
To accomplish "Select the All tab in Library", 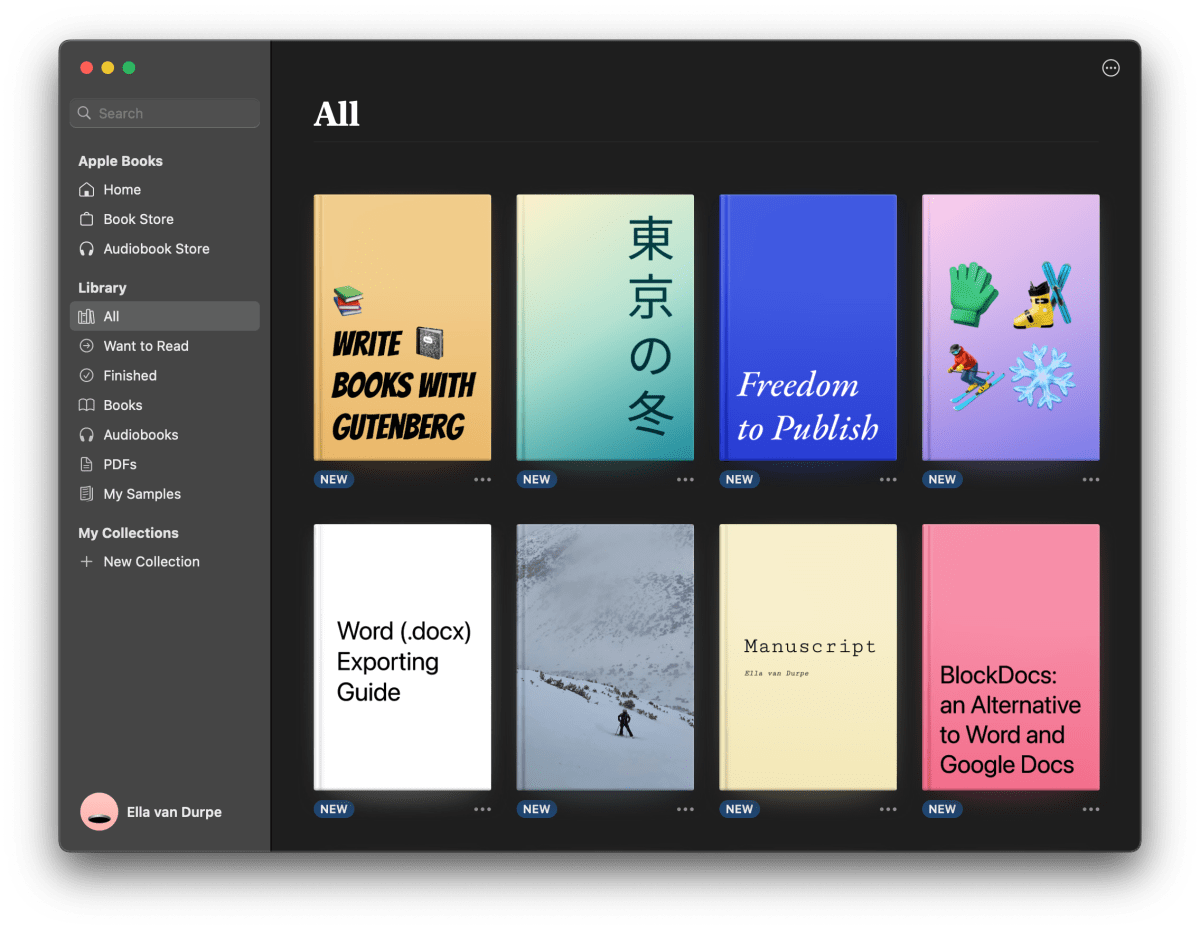I will 111,315.
